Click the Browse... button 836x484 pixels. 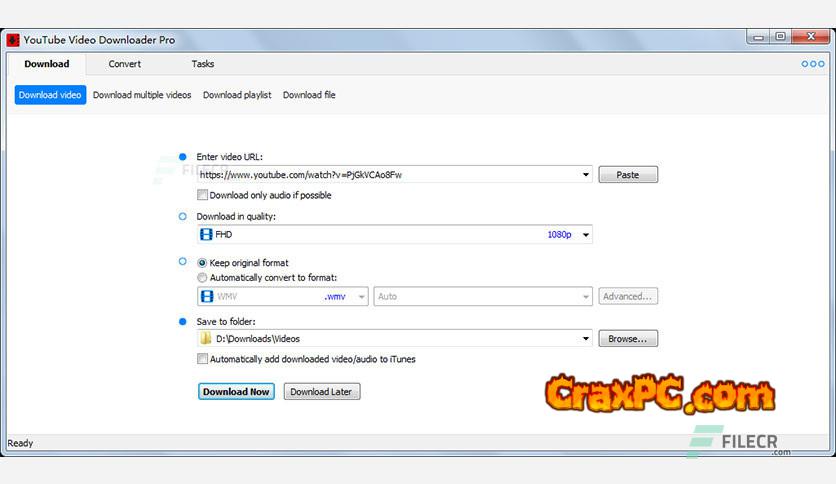[628, 338]
